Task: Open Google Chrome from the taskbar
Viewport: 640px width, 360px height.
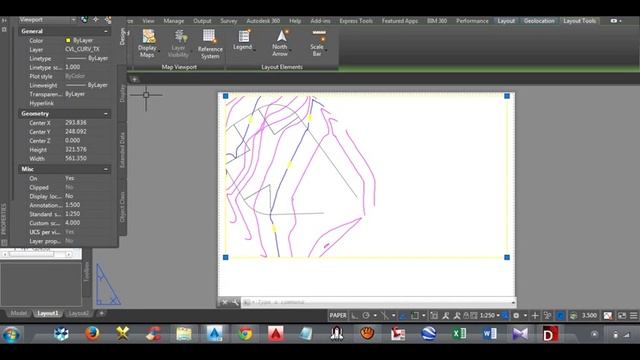Action: pos(245,334)
